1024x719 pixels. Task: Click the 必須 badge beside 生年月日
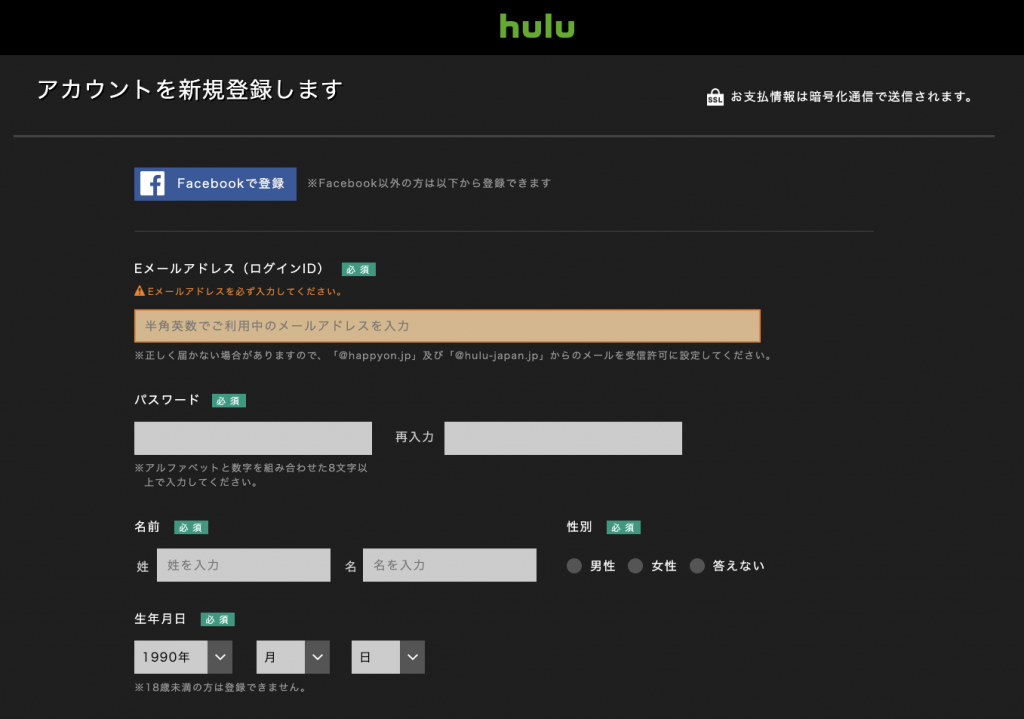[x=217, y=619]
